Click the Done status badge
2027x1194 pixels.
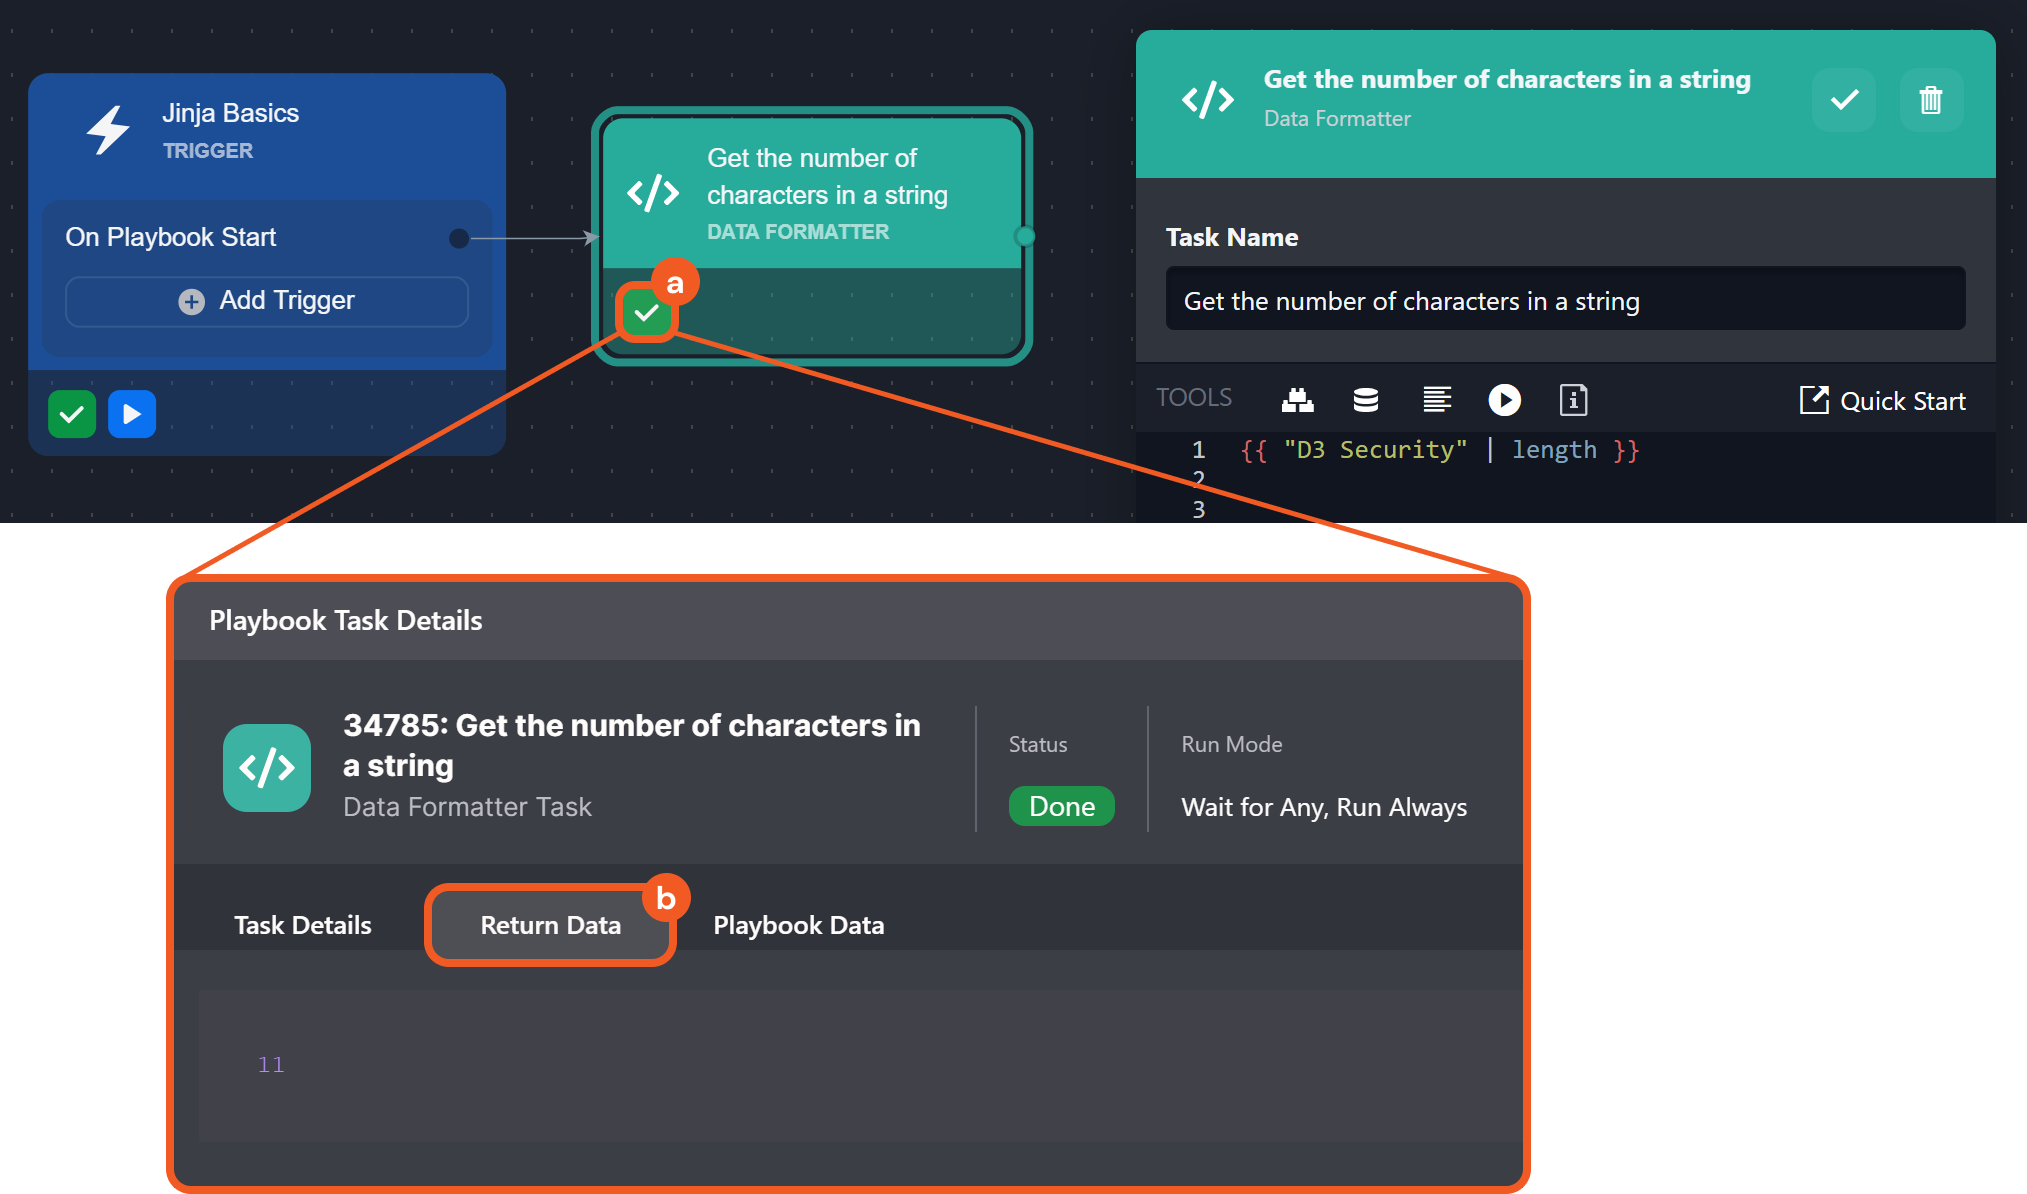[1061, 806]
